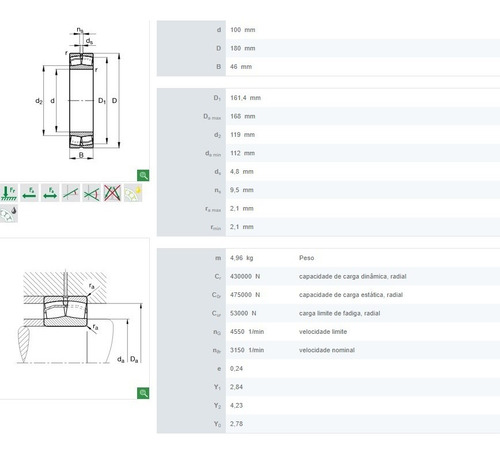Image resolution: width=500 pixels, height=454 pixels.
Task: Select the mass value 4,96 kg
Action: [x=242, y=258]
